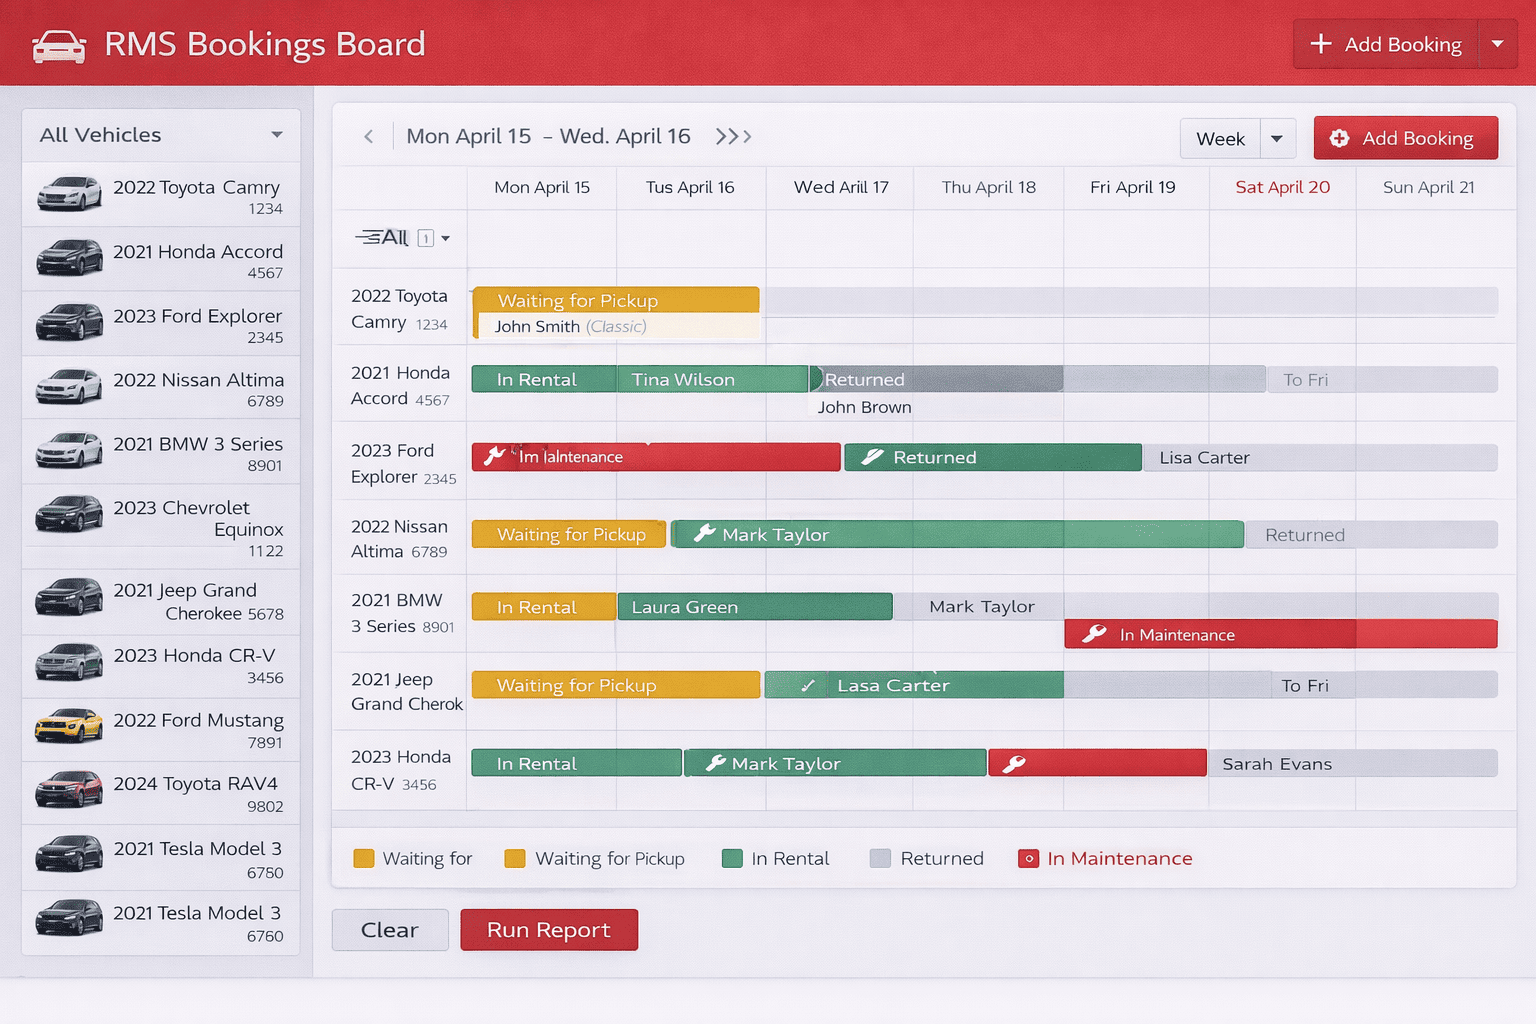Toggle the Returned legend filter
This screenshot has height=1024, width=1536.
pyautogui.click(x=880, y=859)
